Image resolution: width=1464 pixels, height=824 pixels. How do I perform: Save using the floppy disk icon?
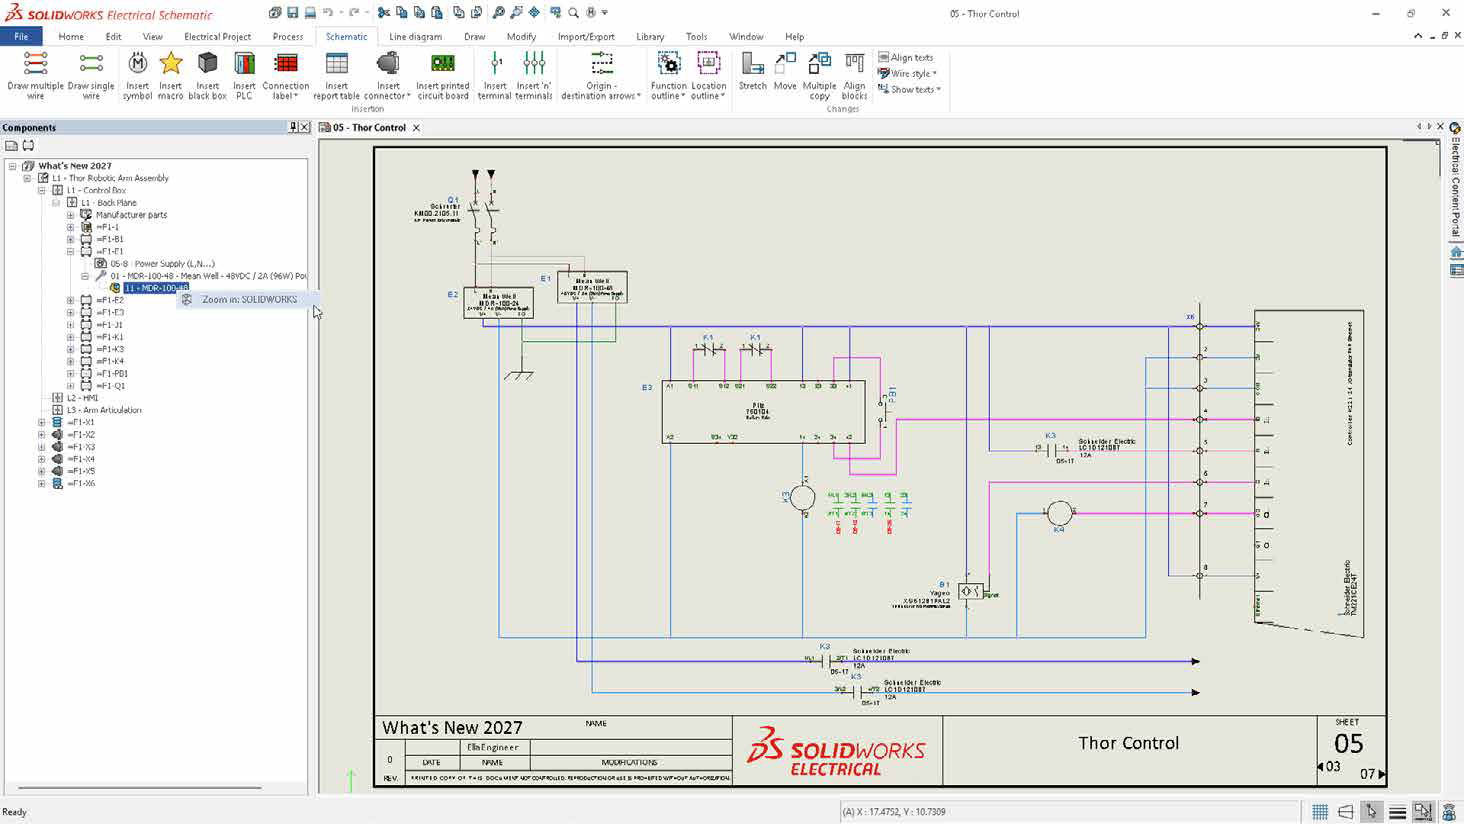tap(293, 13)
